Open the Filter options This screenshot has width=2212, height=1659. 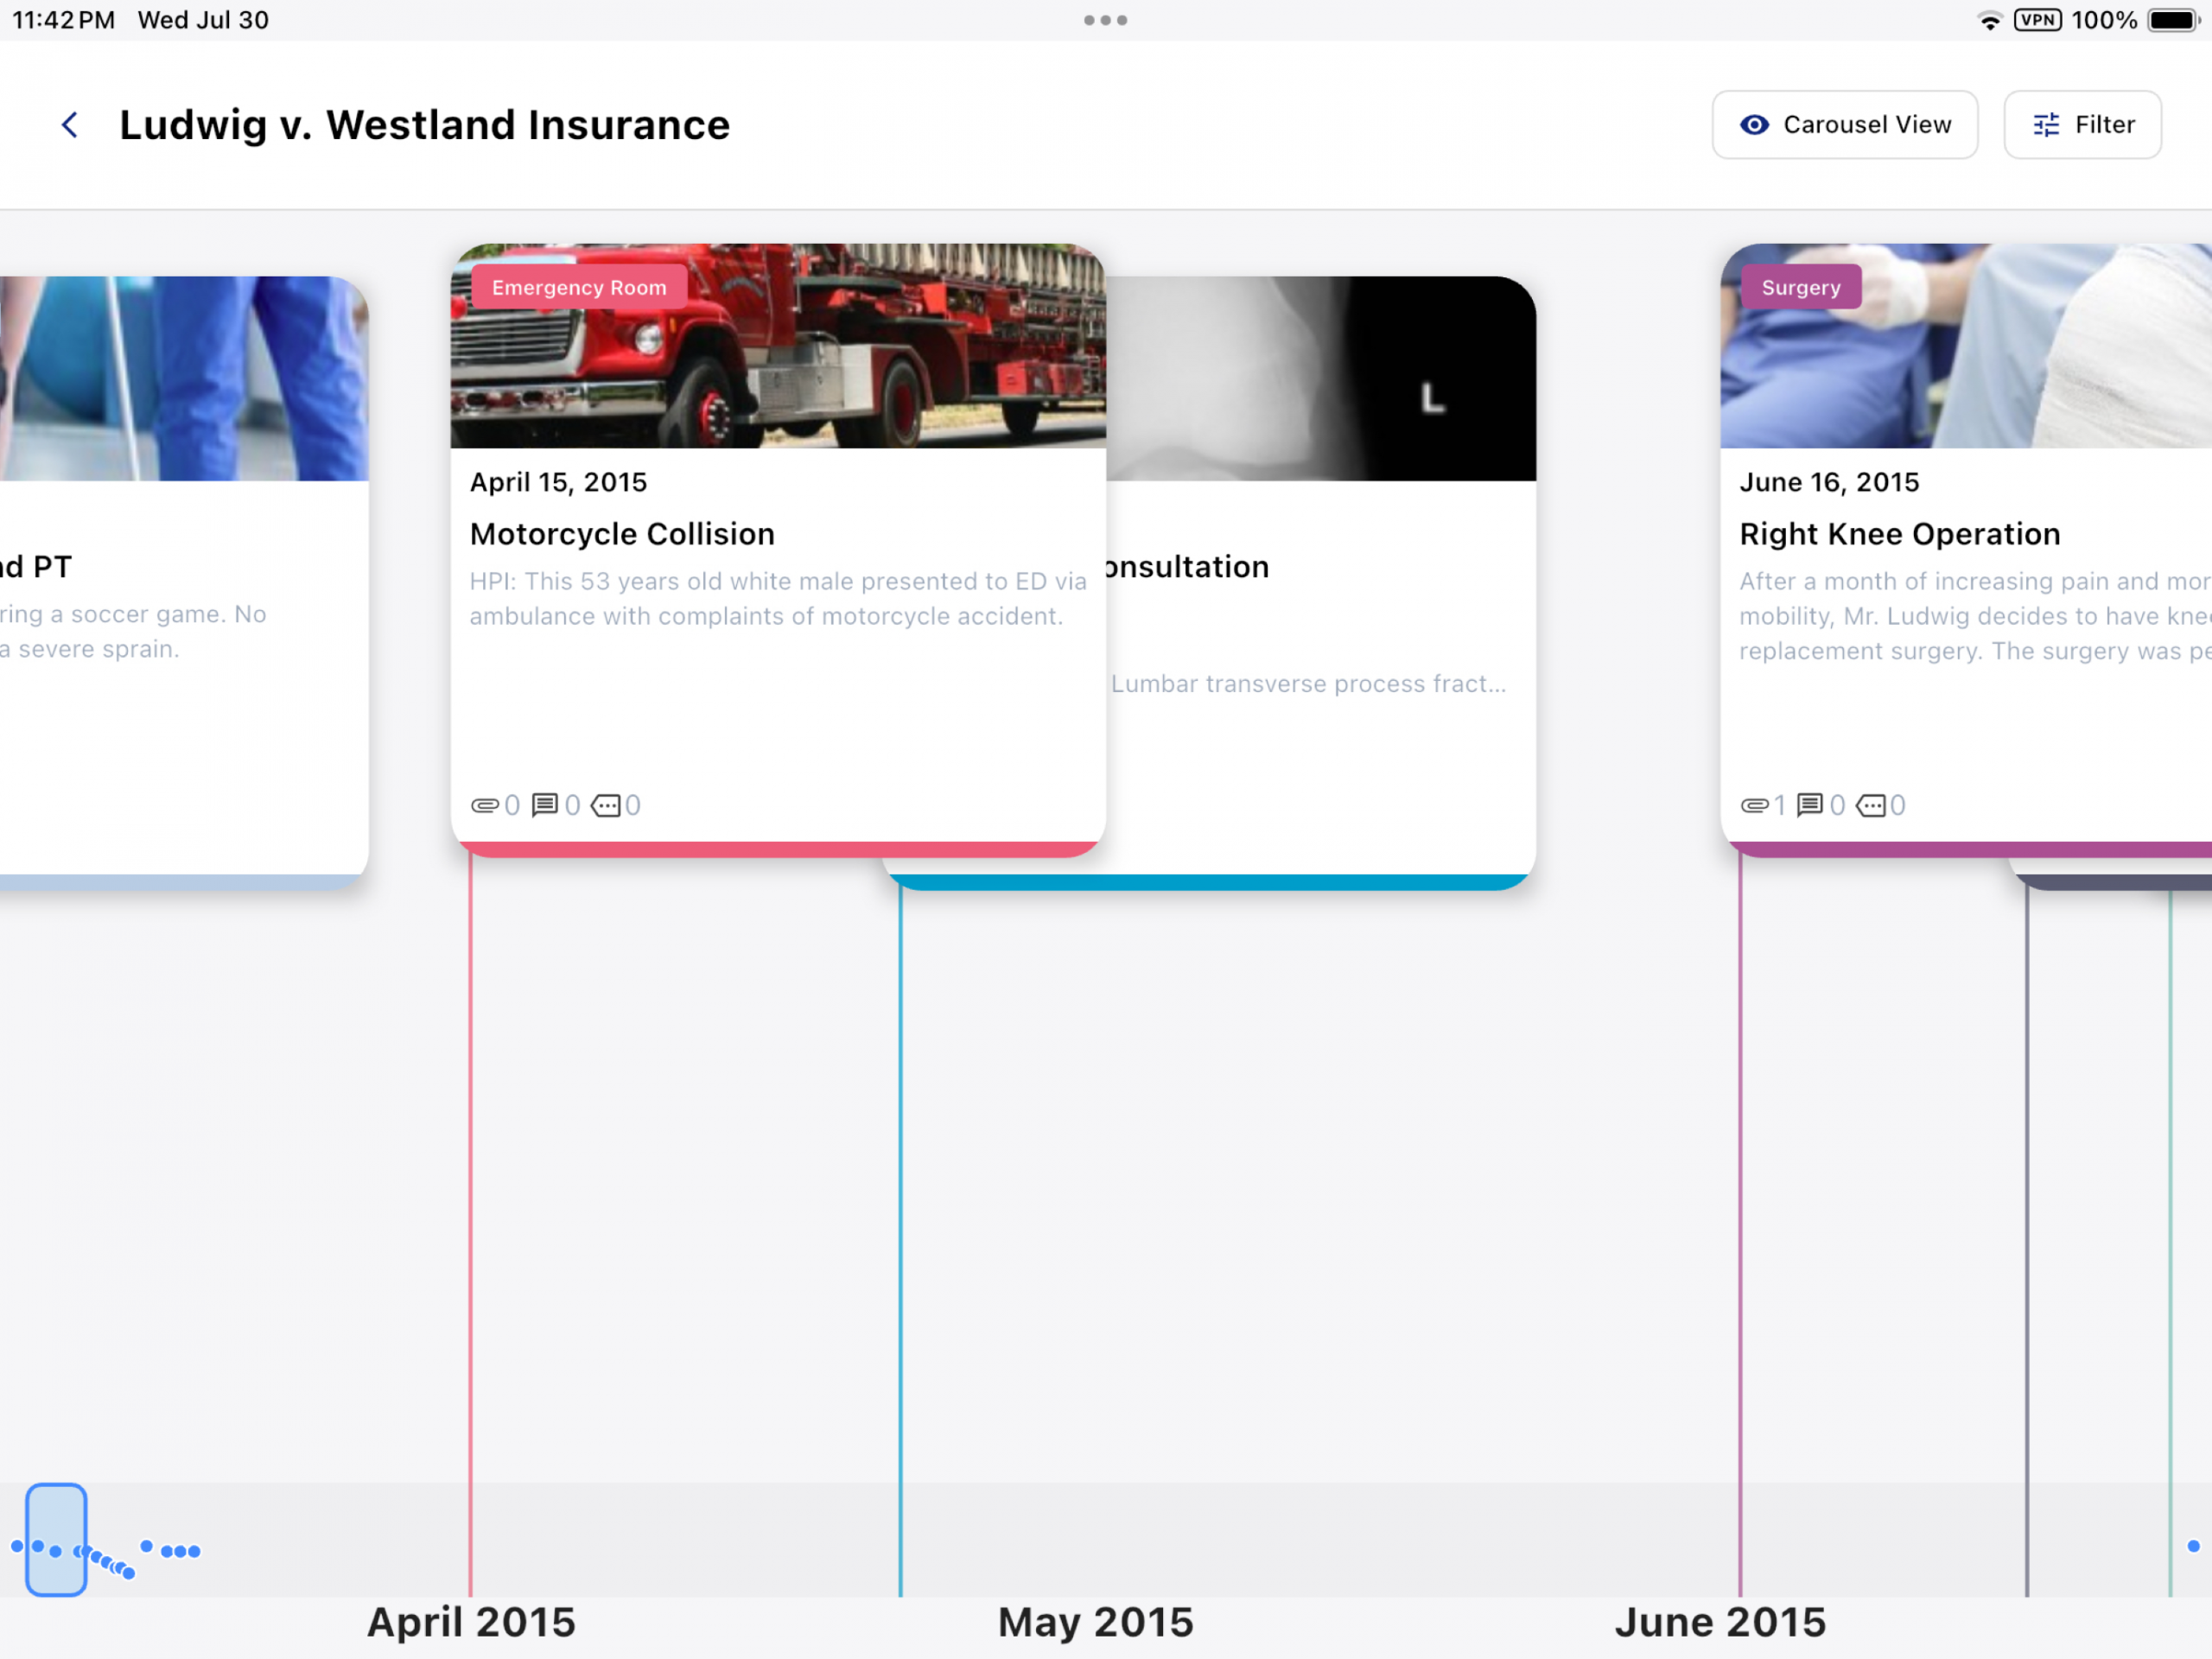pos(2082,125)
